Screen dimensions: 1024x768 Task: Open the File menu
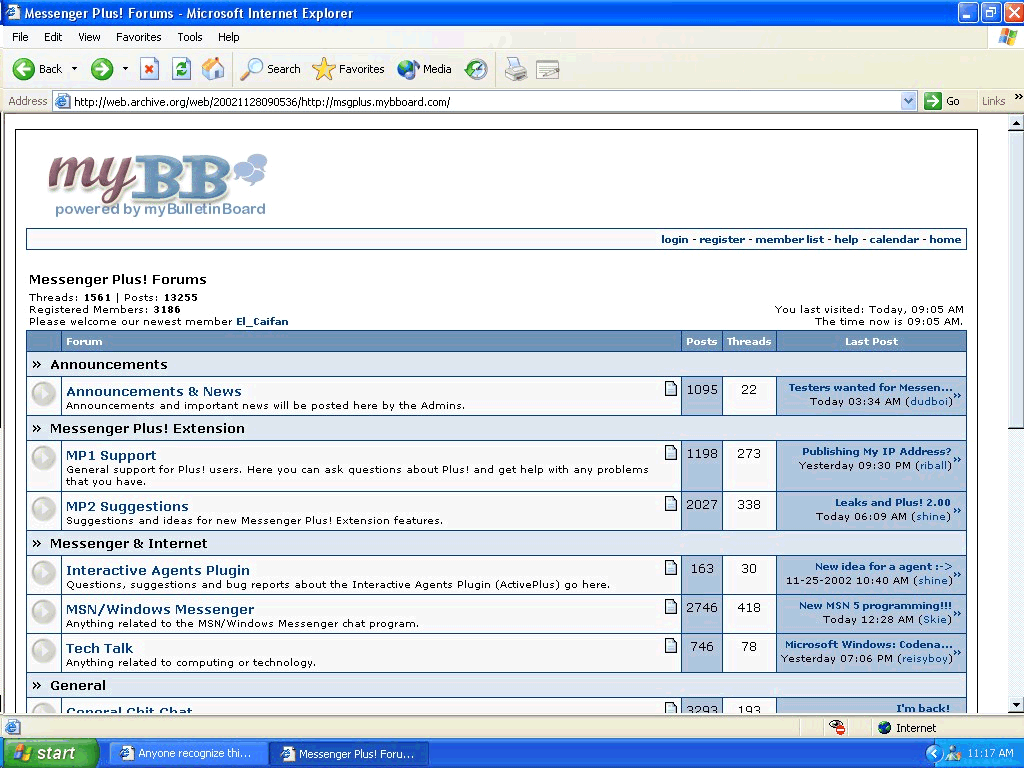coord(20,37)
